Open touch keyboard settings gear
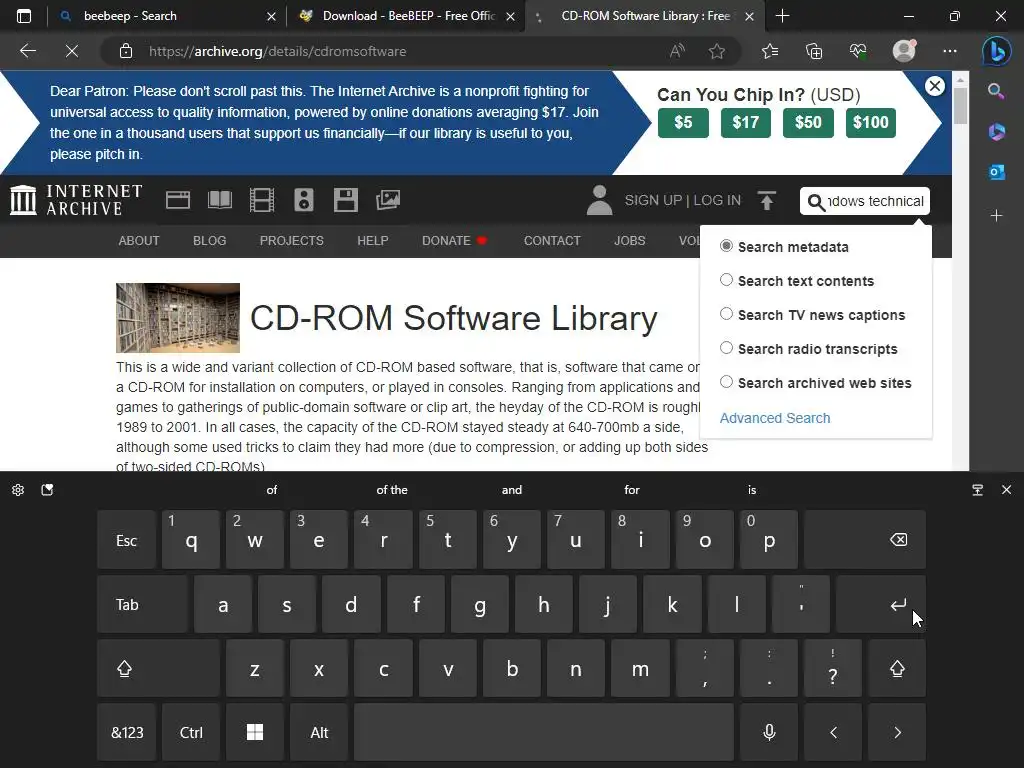 (18, 490)
